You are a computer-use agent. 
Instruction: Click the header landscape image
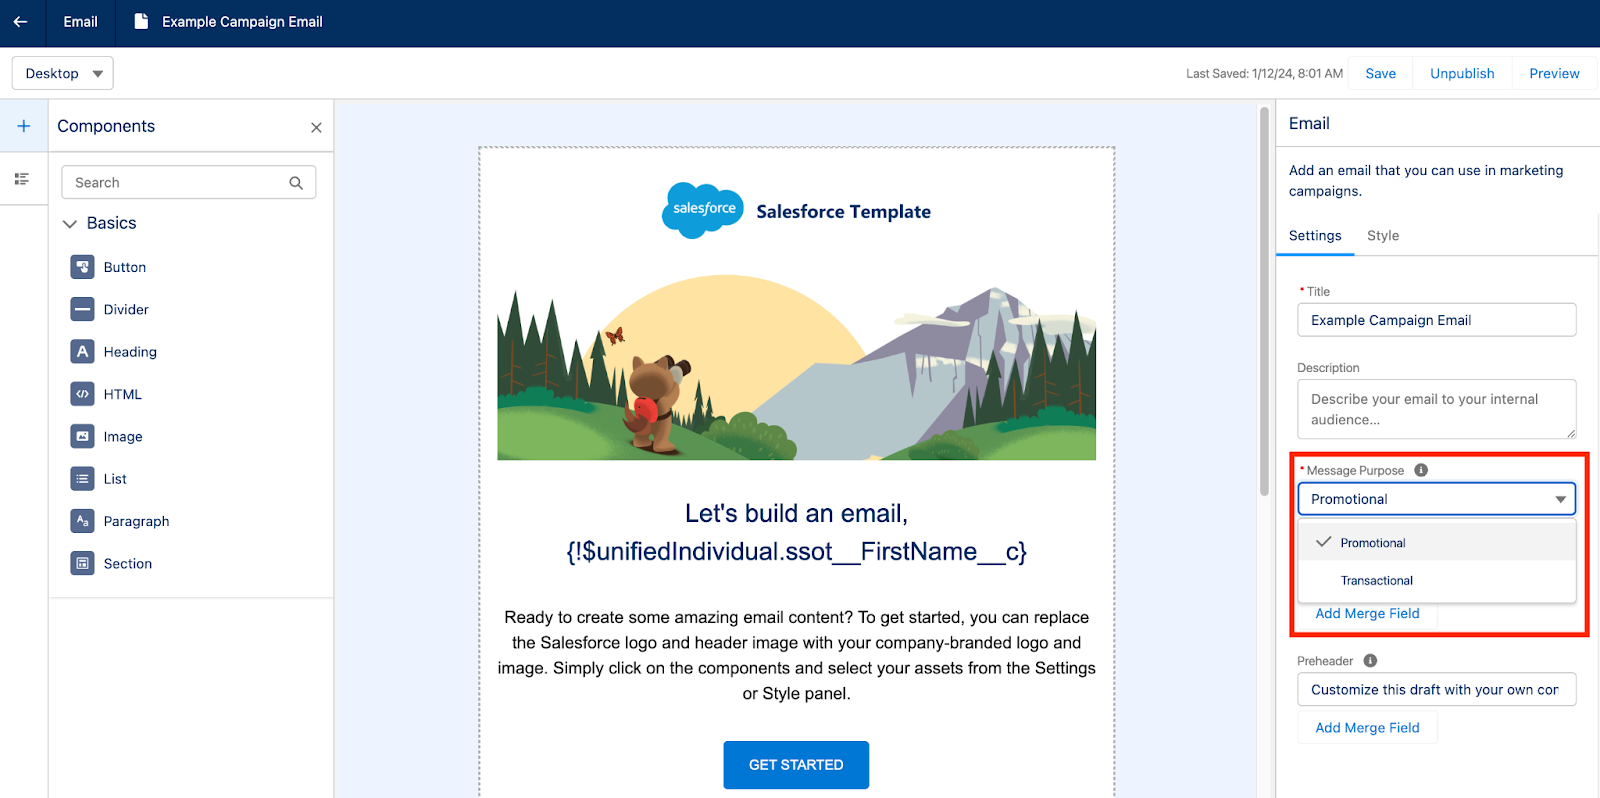796,368
